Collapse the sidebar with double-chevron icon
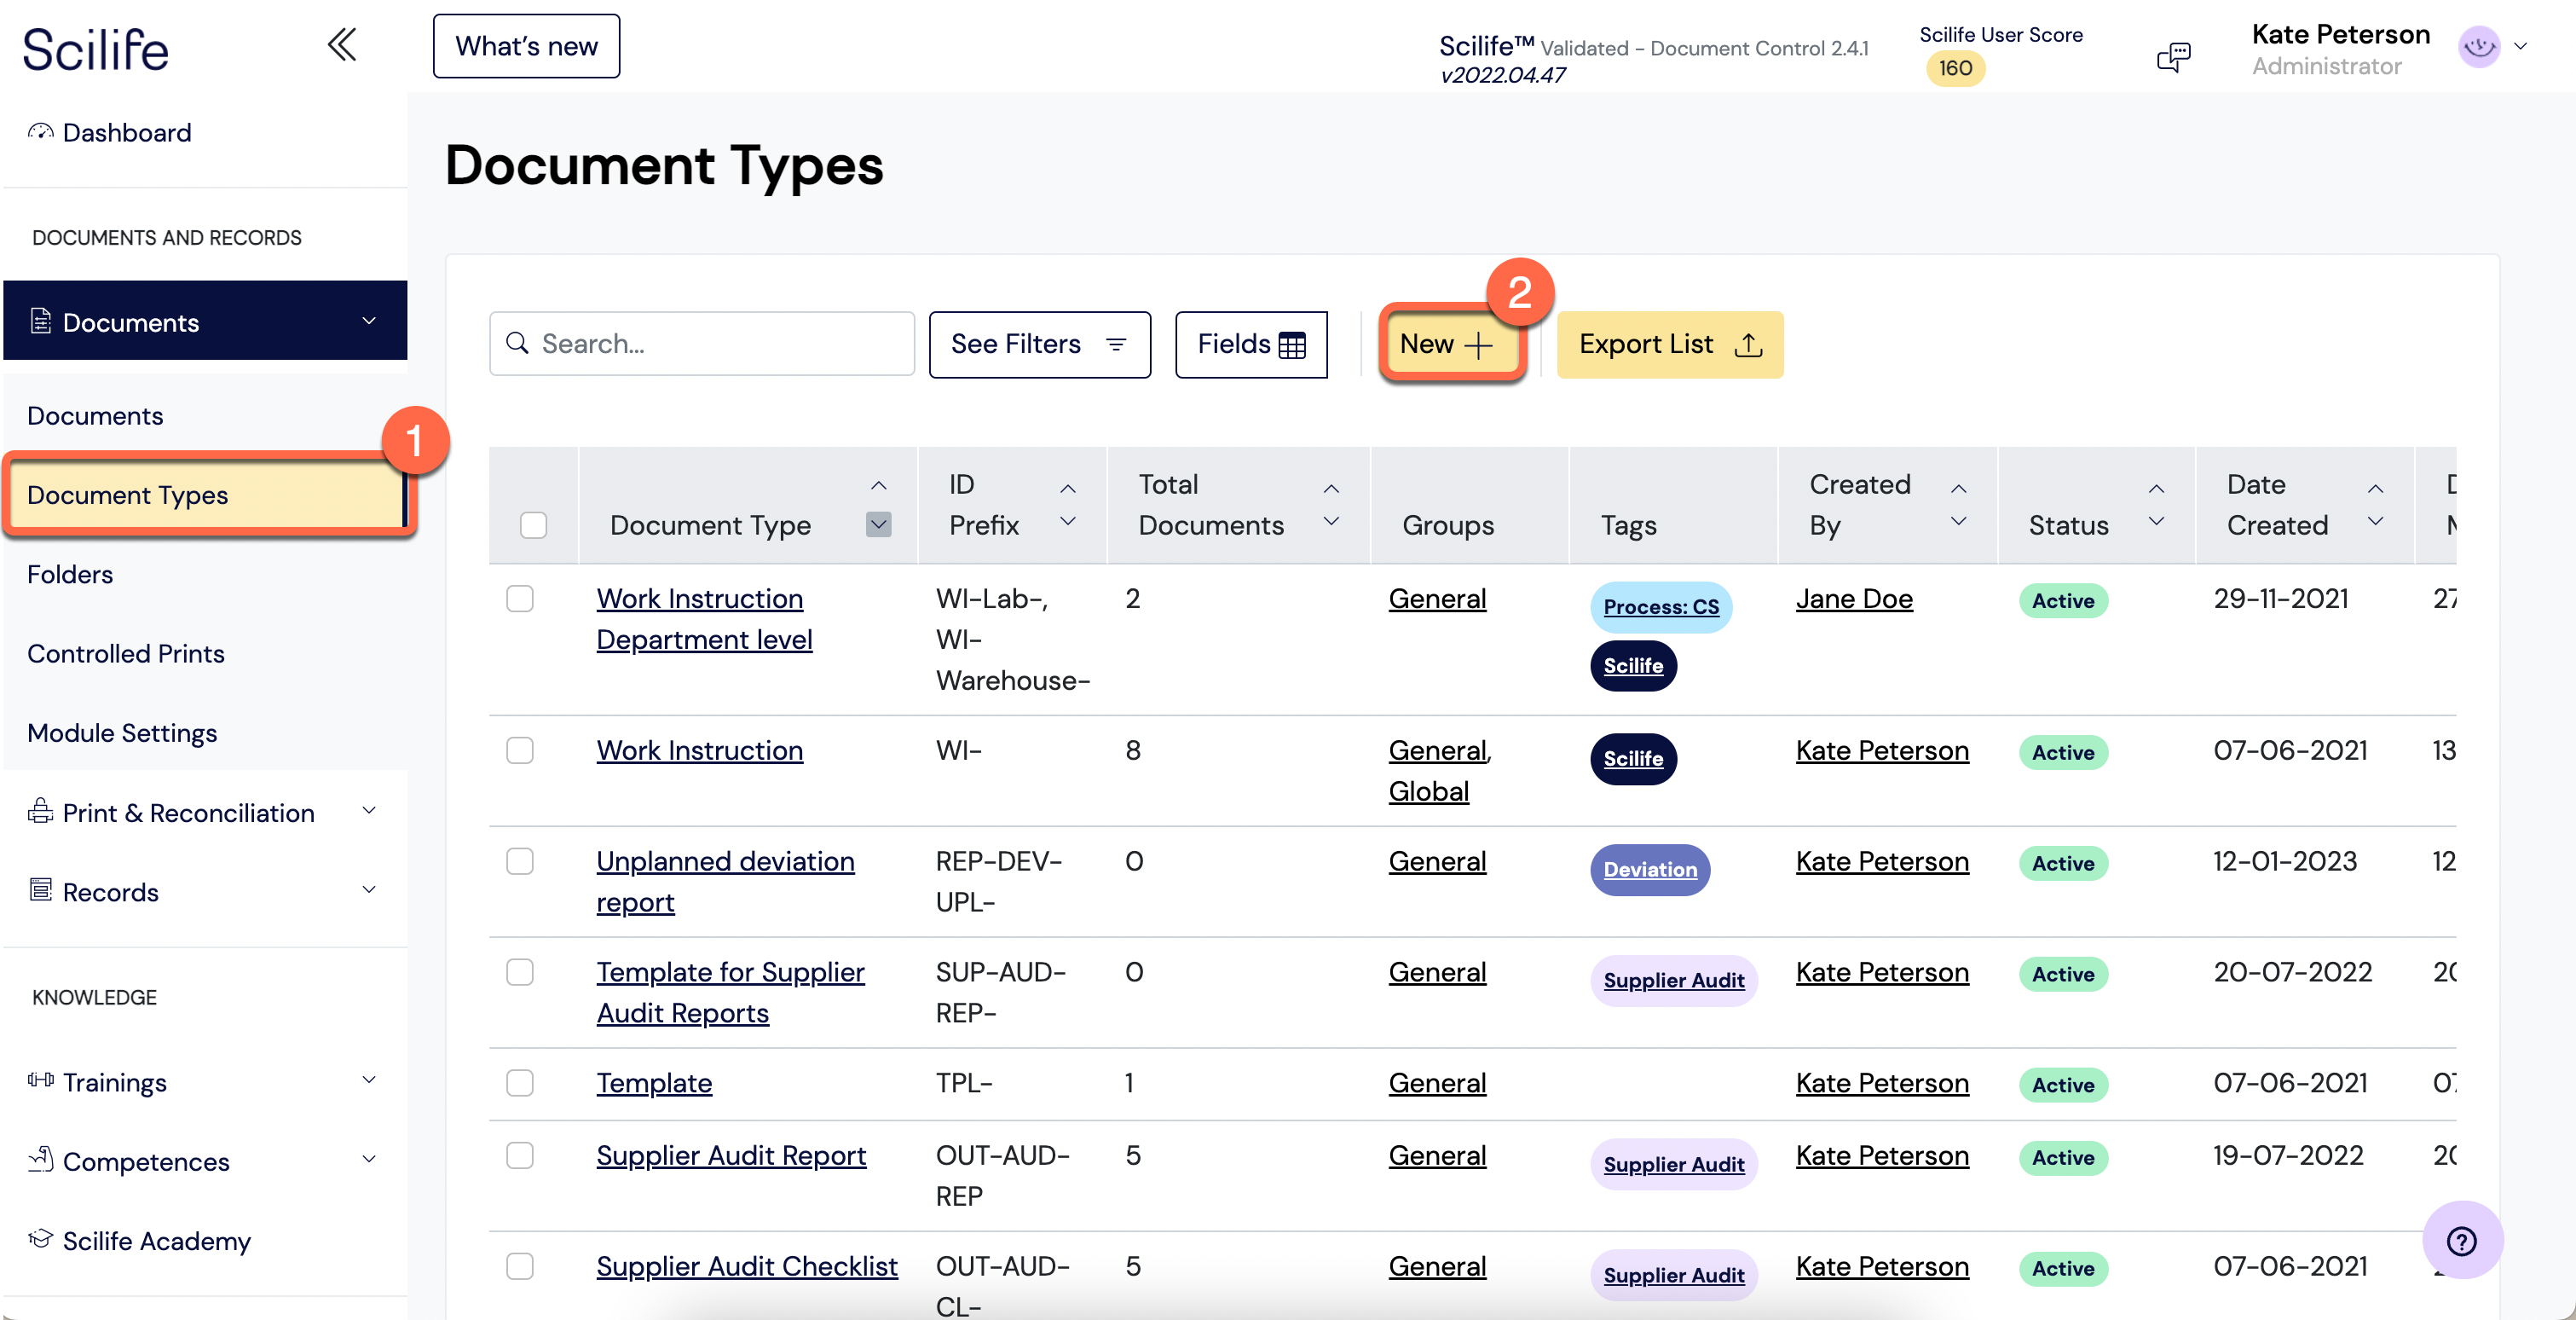 tap(342, 45)
